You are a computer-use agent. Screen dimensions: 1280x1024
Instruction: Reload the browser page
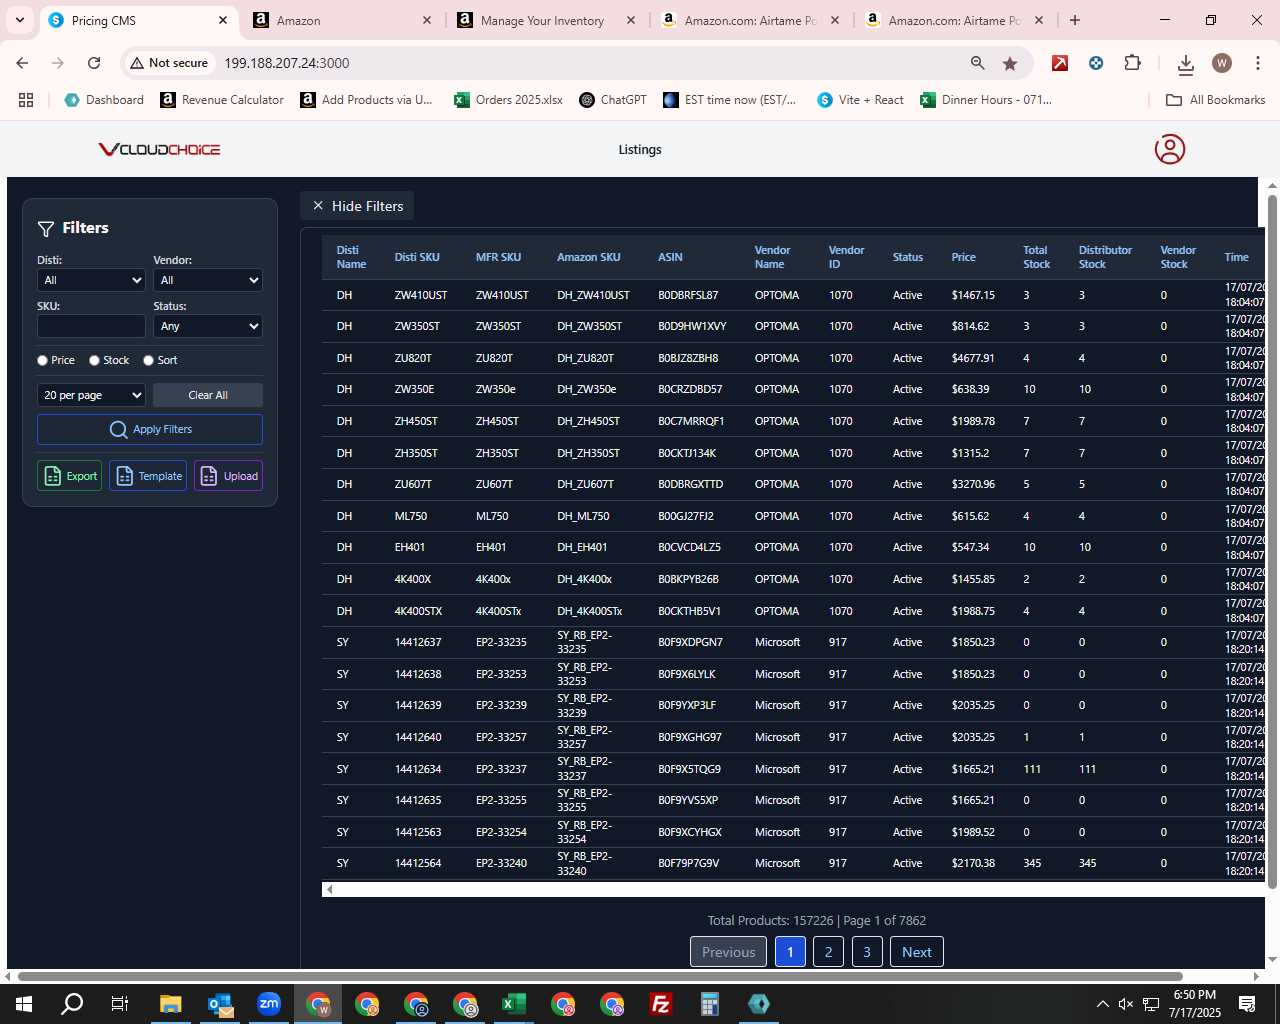point(94,63)
